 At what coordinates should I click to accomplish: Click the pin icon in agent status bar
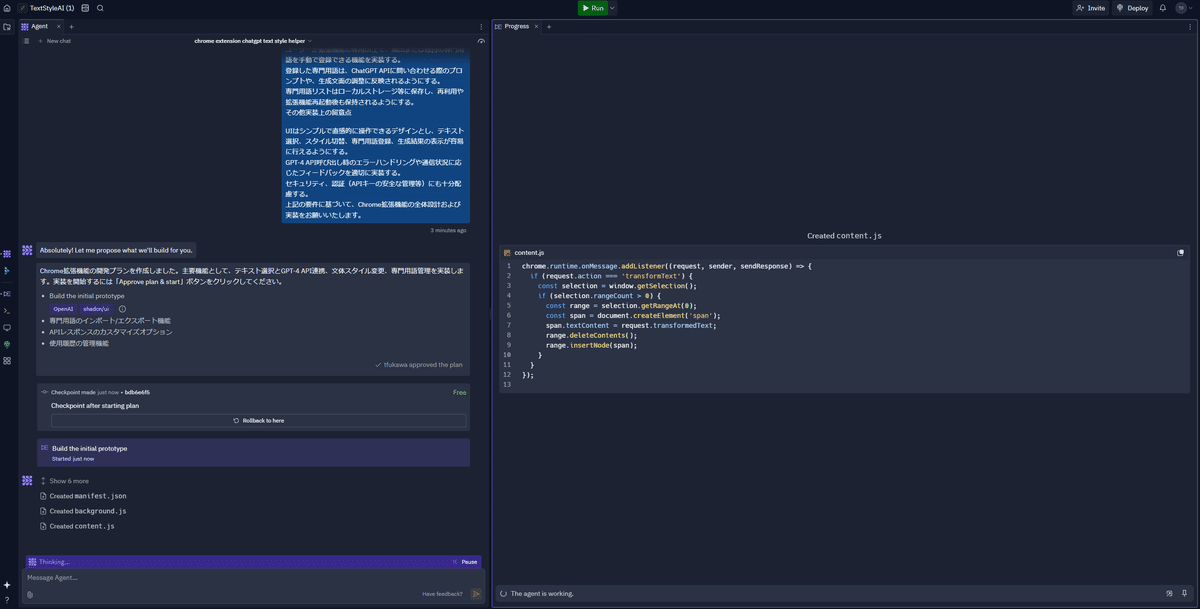point(1184,594)
